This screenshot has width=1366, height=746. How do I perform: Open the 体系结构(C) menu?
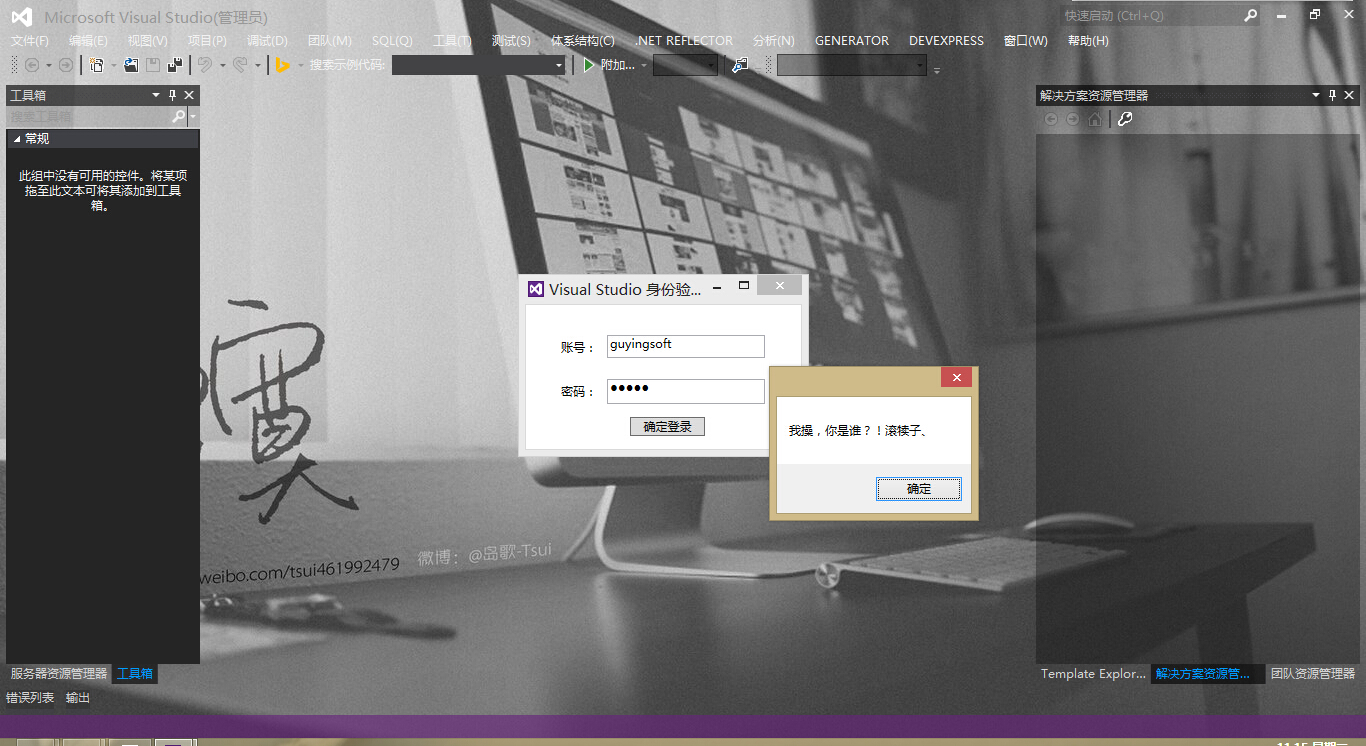[x=583, y=41]
